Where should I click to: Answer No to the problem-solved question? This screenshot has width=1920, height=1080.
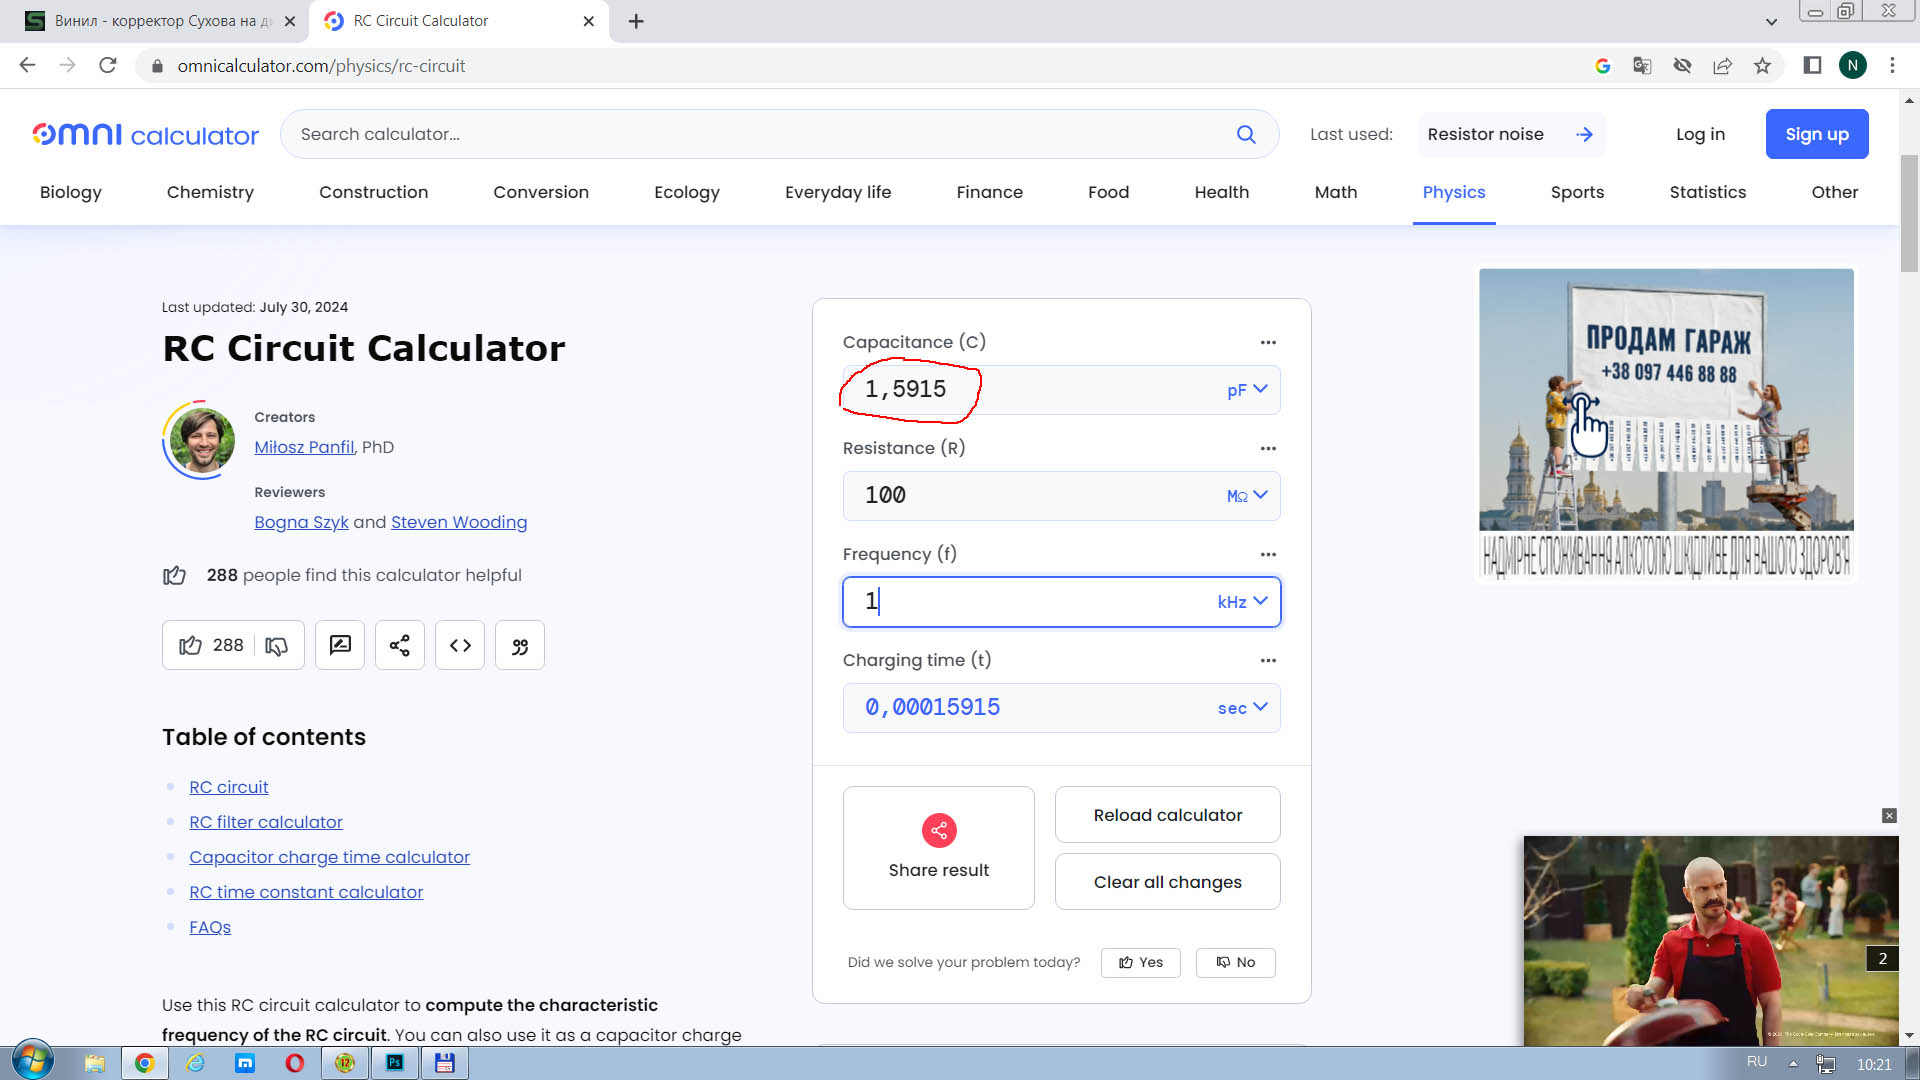1236,962
